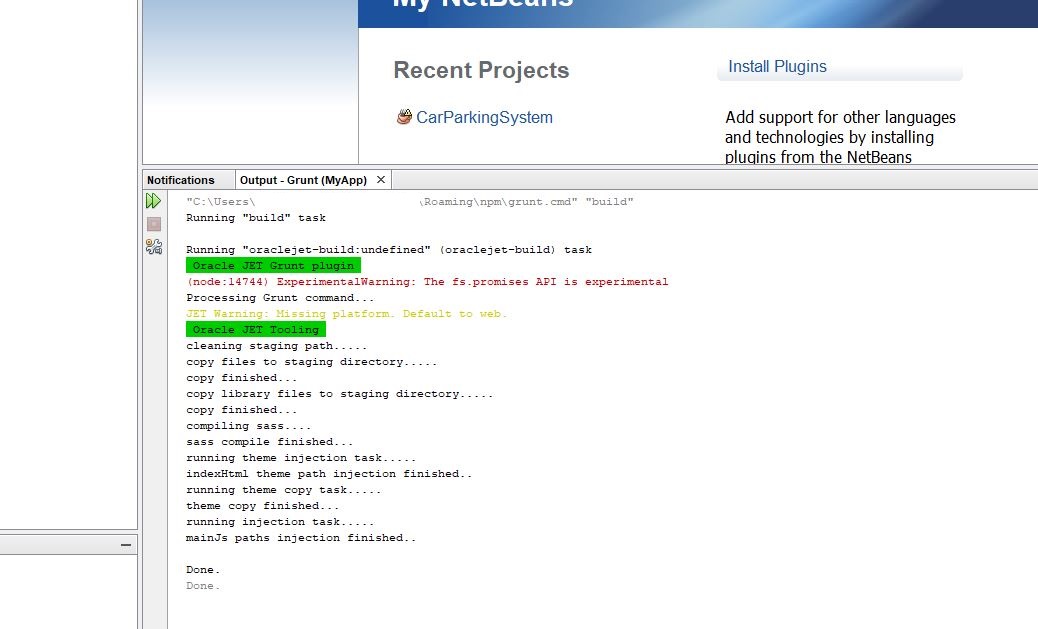Close the Output - Grunt (MyApp) tab
Image resolution: width=1038 pixels, height=629 pixels.
[x=381, y=179]
